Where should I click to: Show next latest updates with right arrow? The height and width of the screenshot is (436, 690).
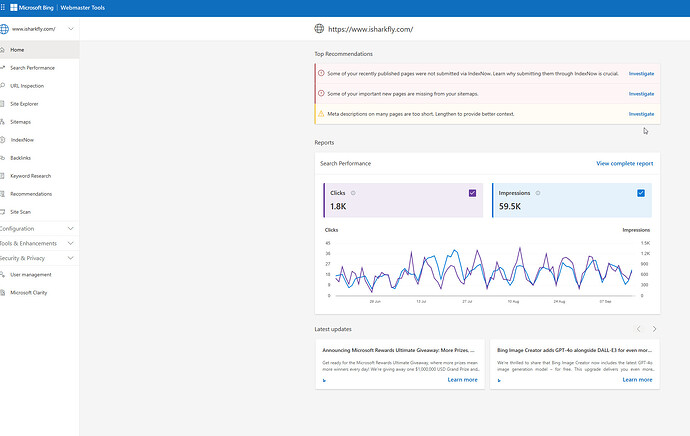[654, 329]
